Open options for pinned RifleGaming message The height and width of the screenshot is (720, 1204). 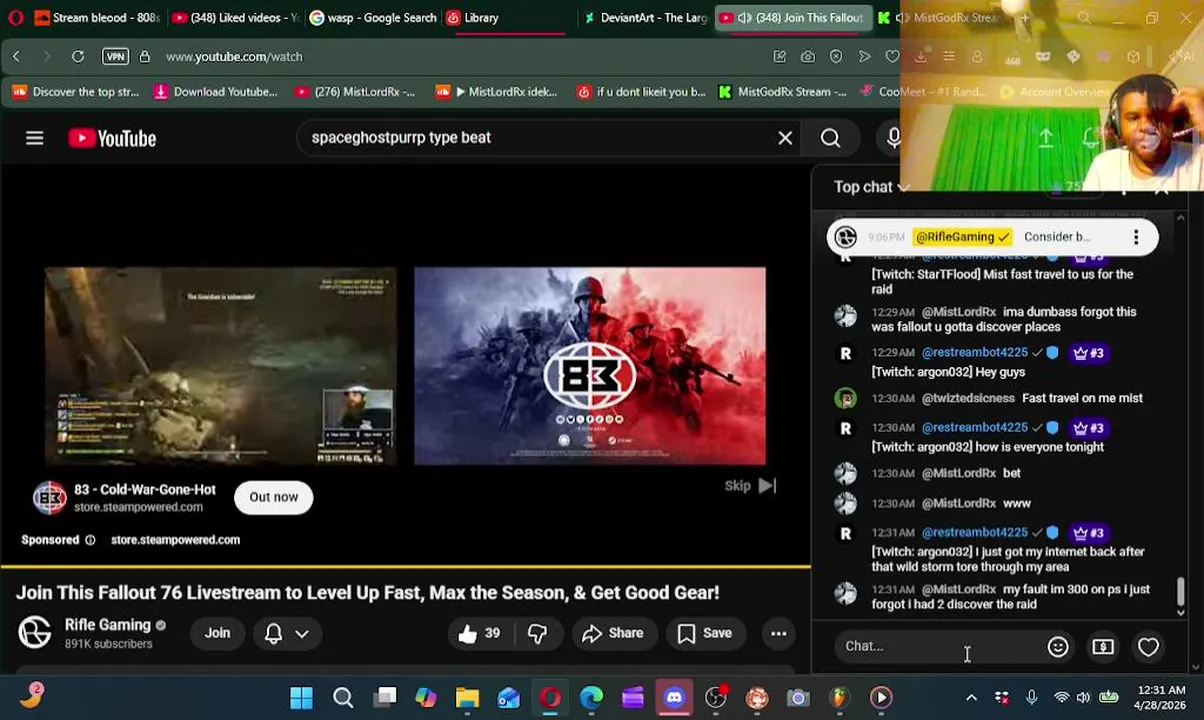click(1136, 237)
